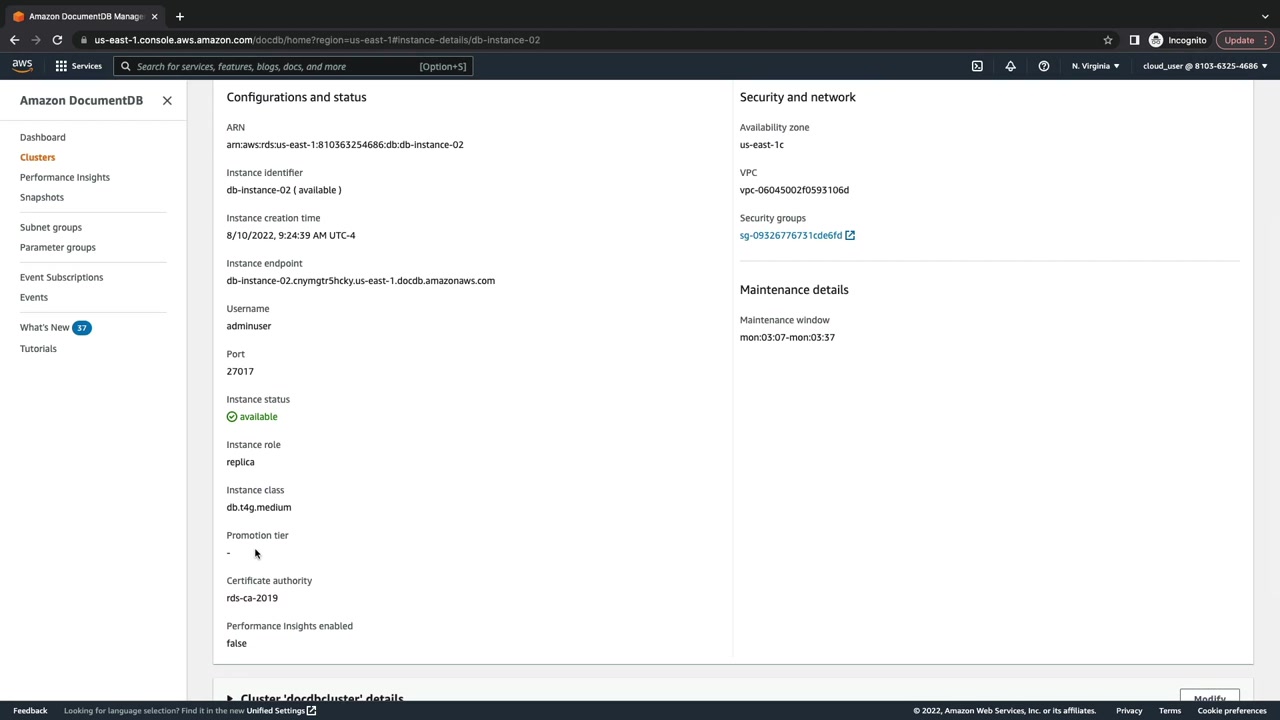Open security group sg-09326776731cde6fd link

pyautogui.click(x=791, y=235)
